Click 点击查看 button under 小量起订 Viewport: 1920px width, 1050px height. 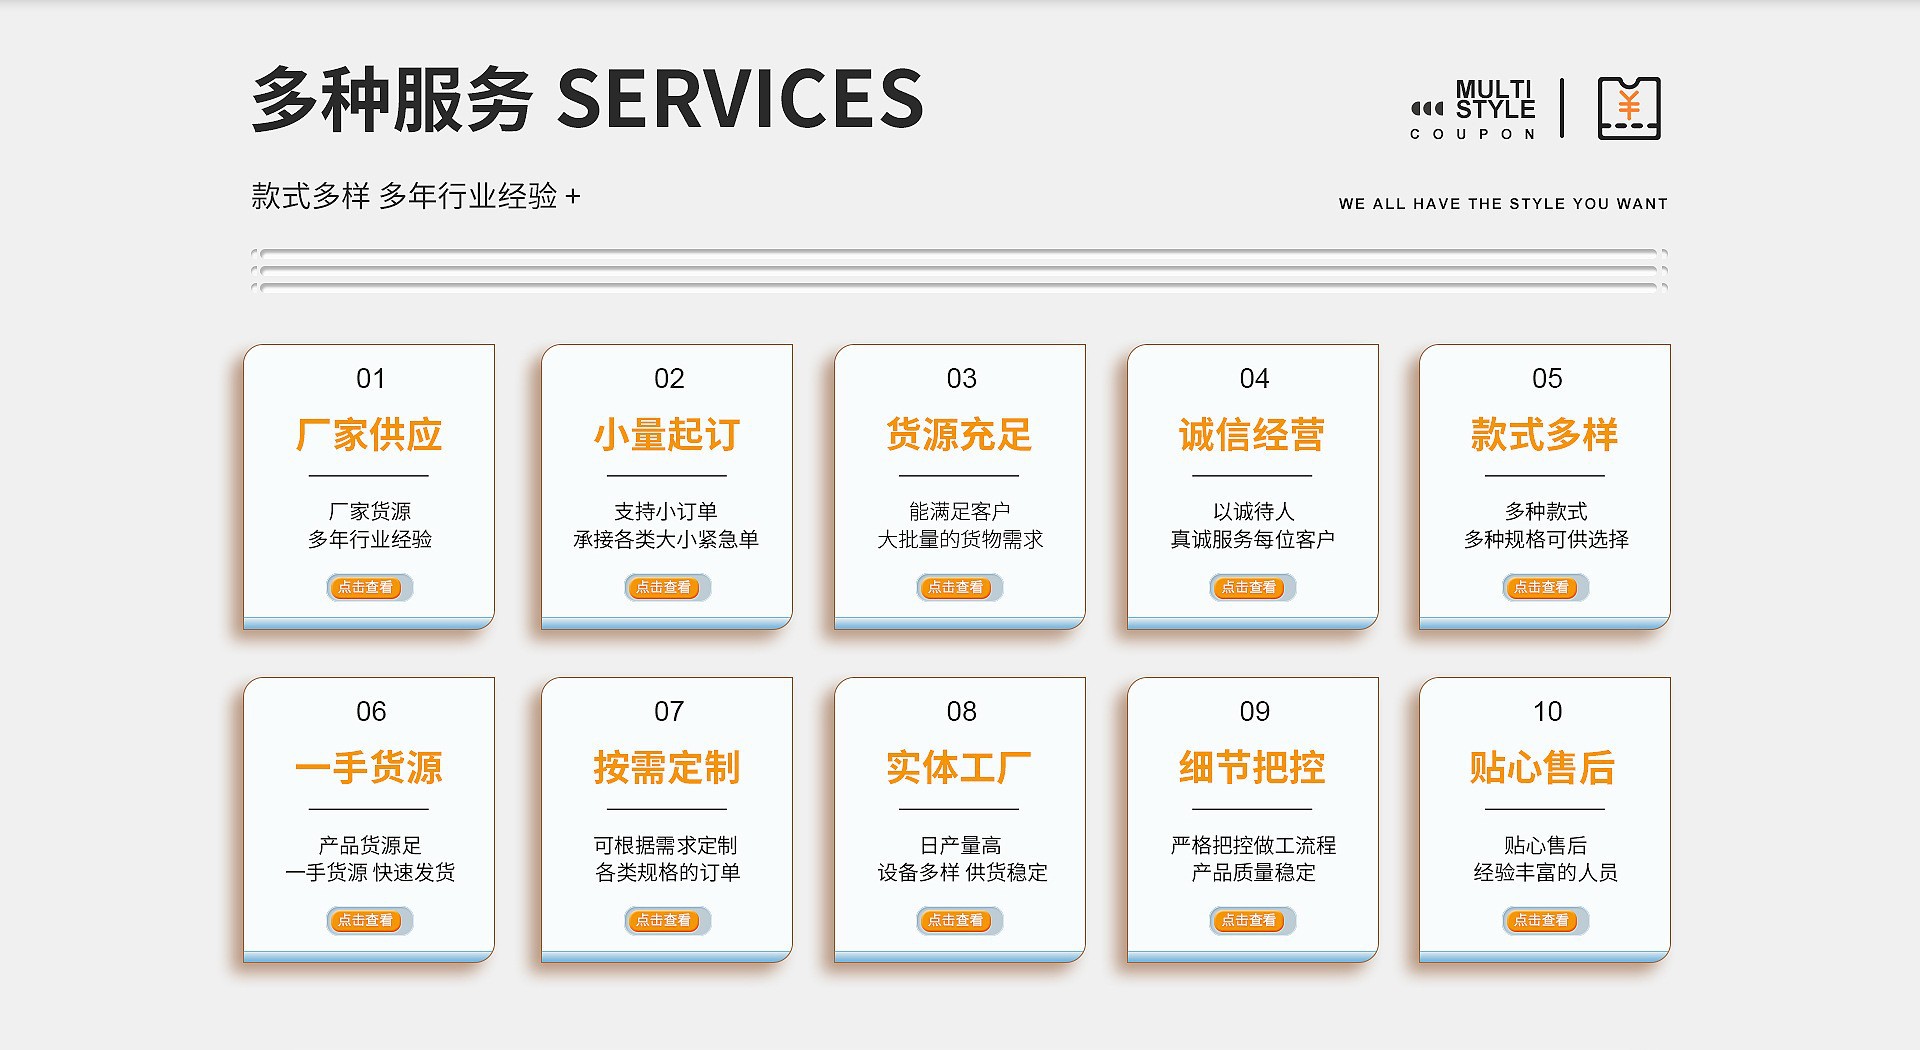pos(668,588)
